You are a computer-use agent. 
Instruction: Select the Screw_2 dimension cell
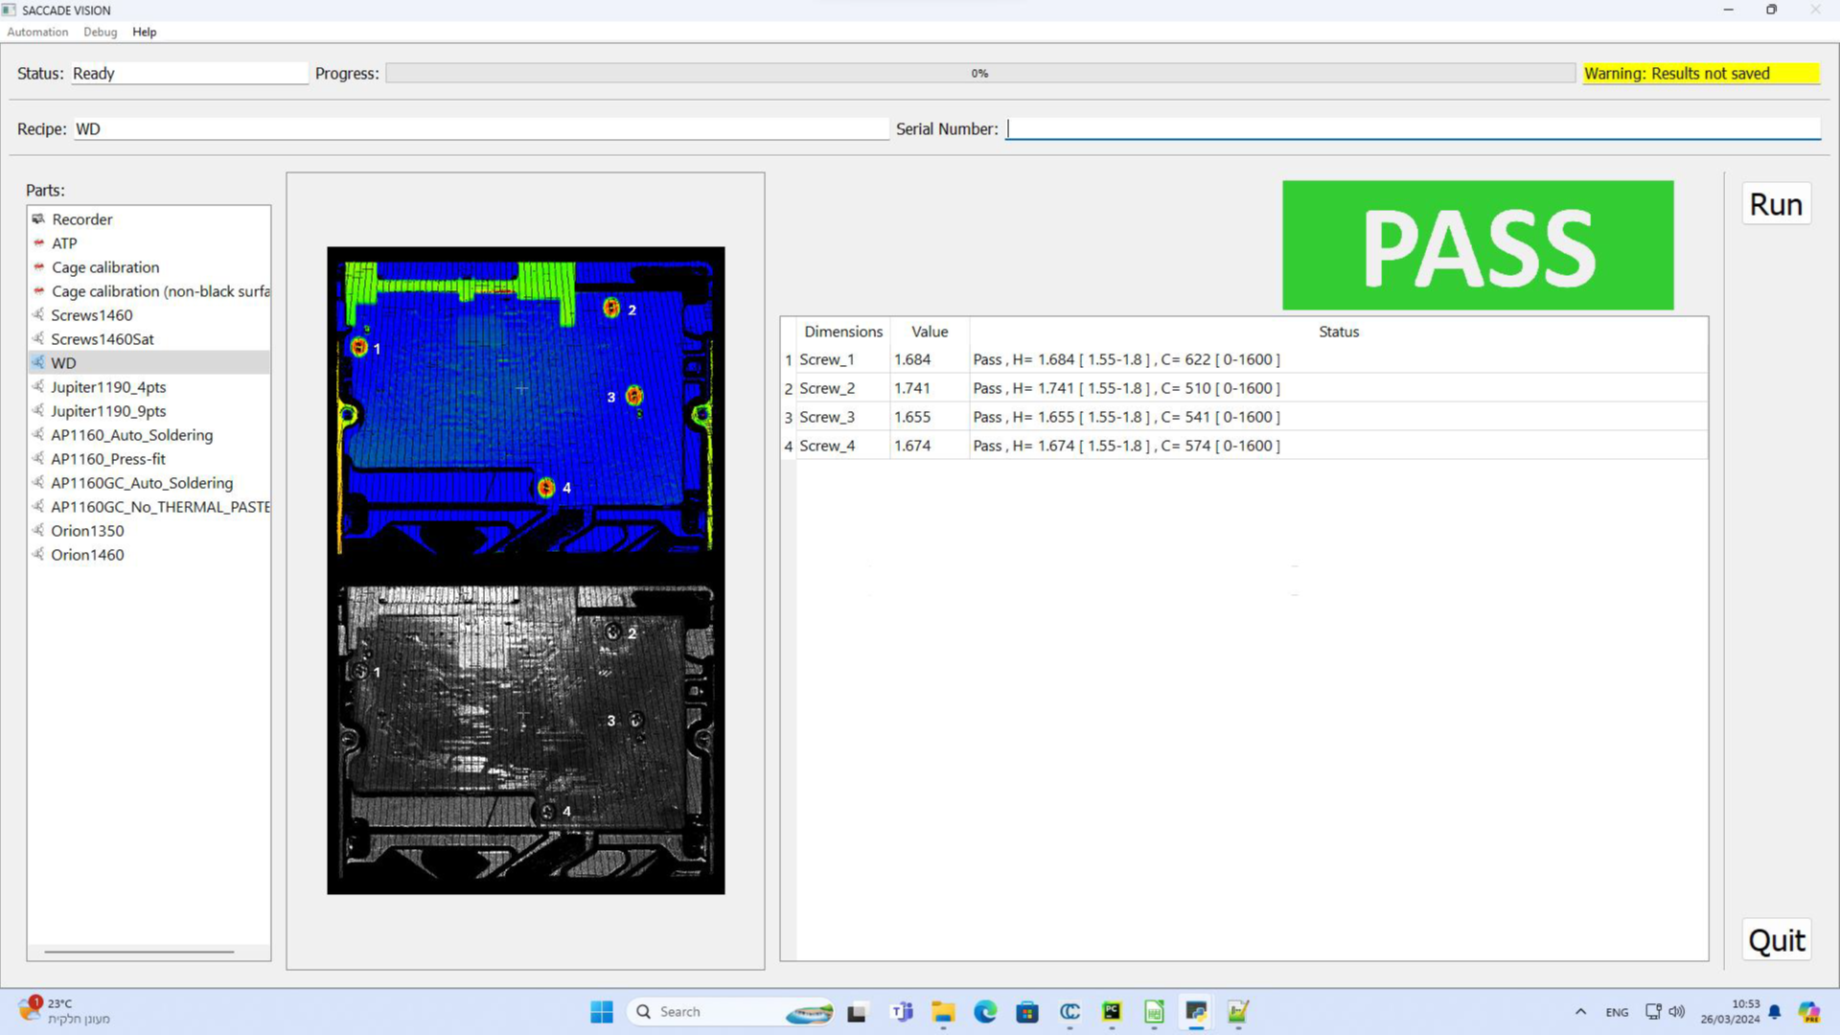pyautogui.click(x=843, y=388)
